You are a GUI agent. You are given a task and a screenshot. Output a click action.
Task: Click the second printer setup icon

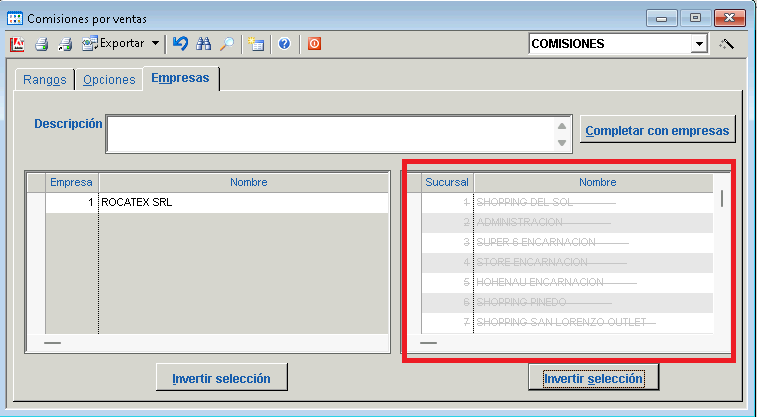click(65, 44)
